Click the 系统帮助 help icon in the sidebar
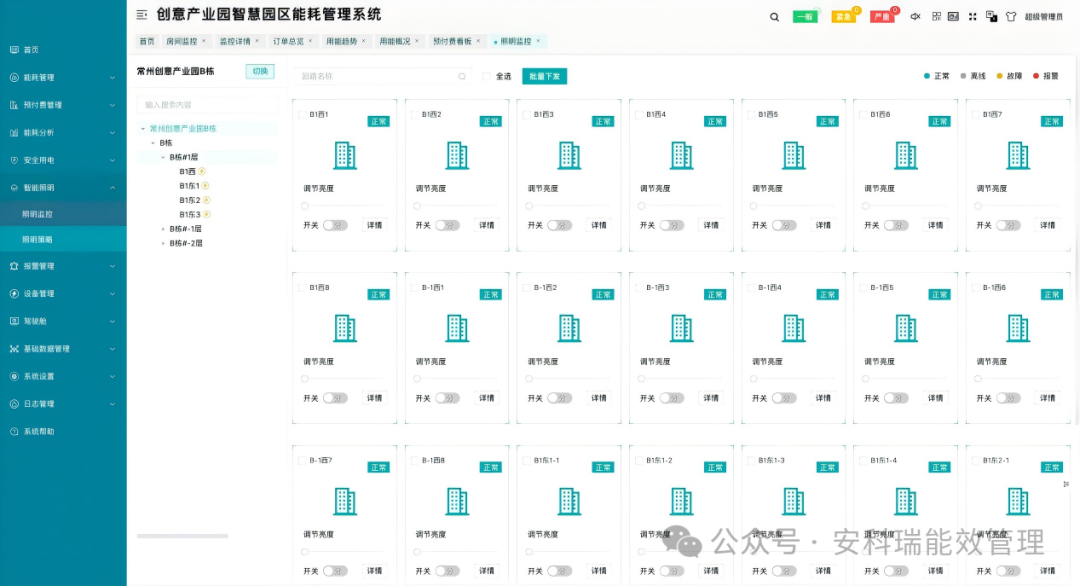 pyautogui.click(x=14, y=431)
